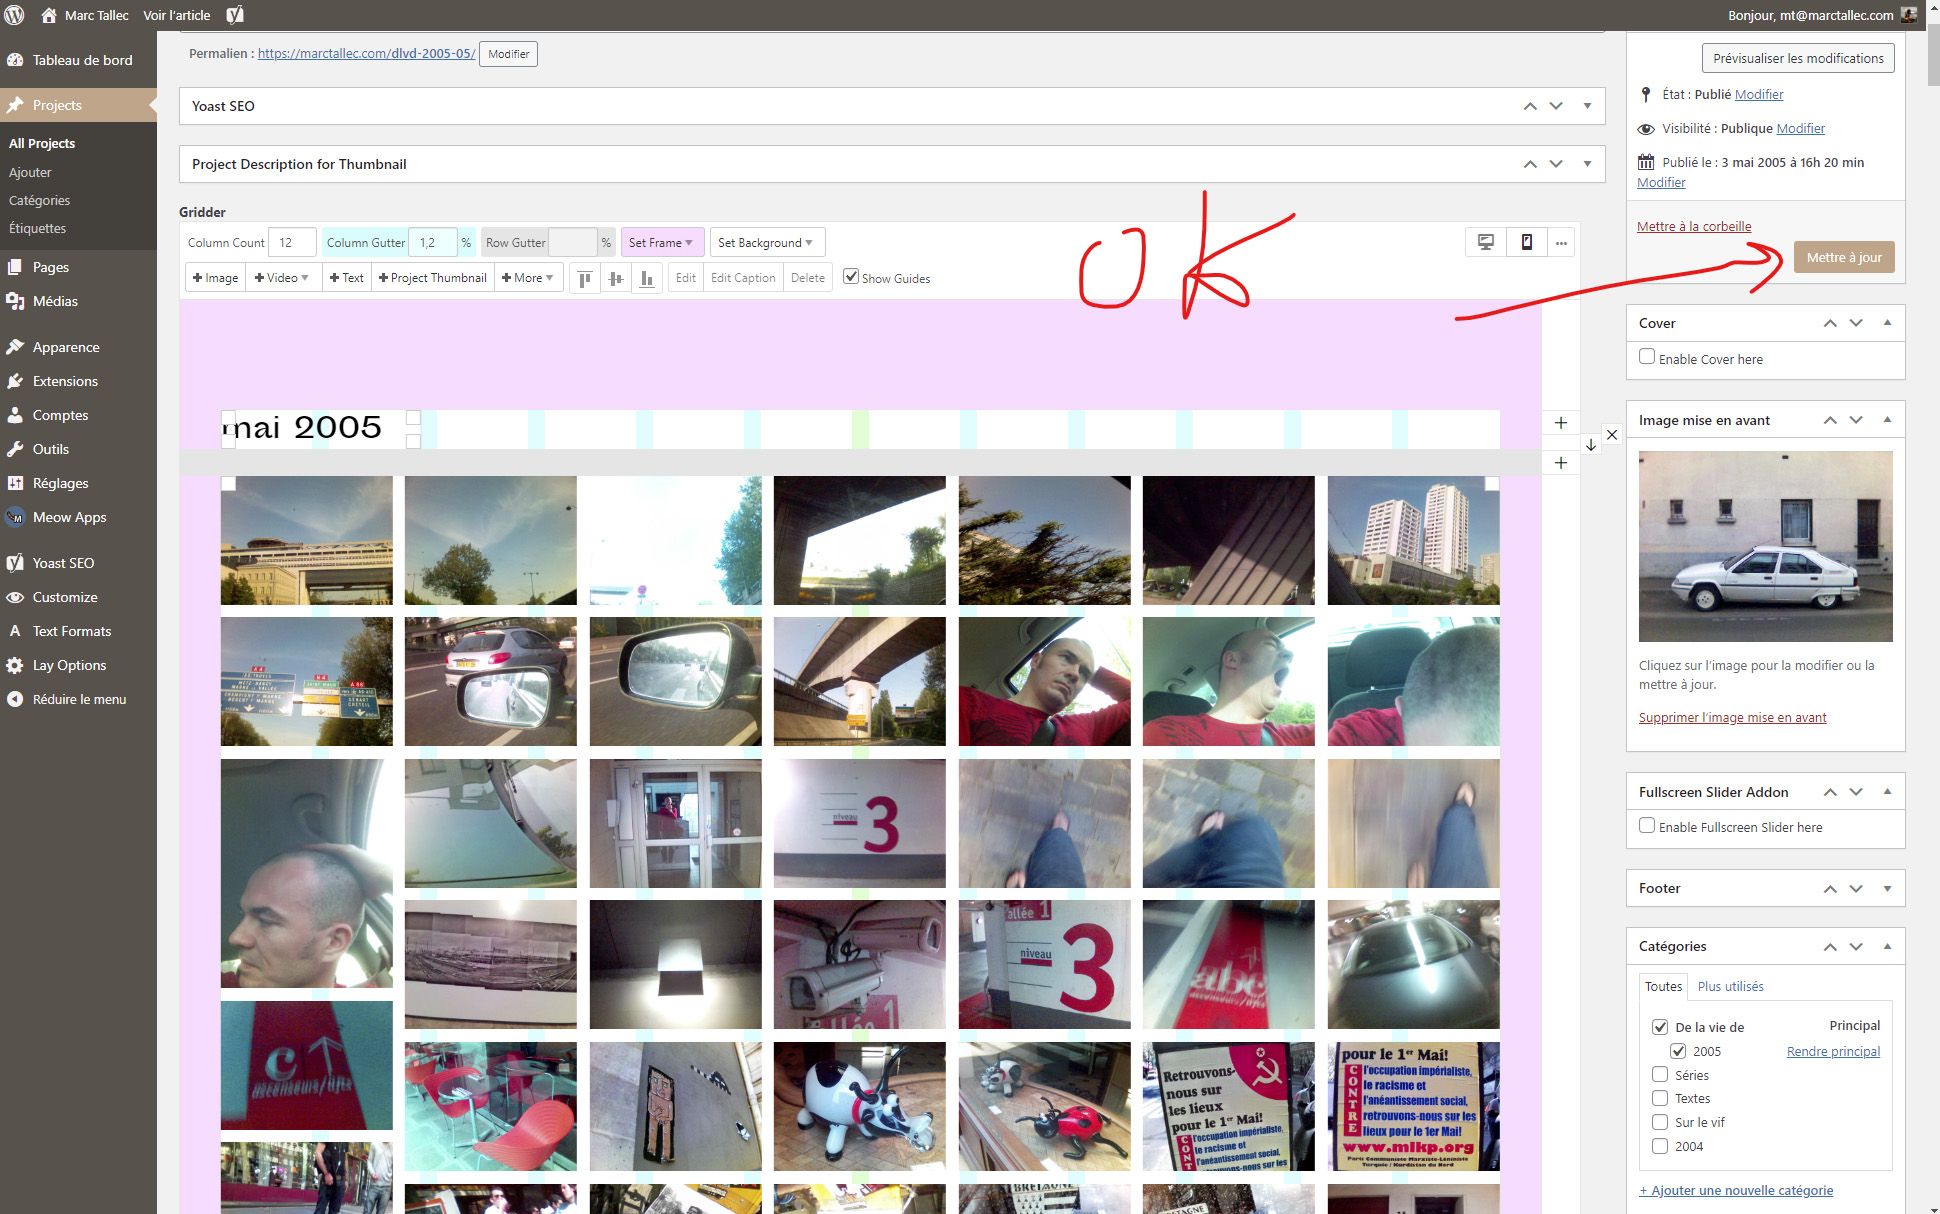Open the three-dots gridder options
1940x1214 pixels.
pos(1561,242)
